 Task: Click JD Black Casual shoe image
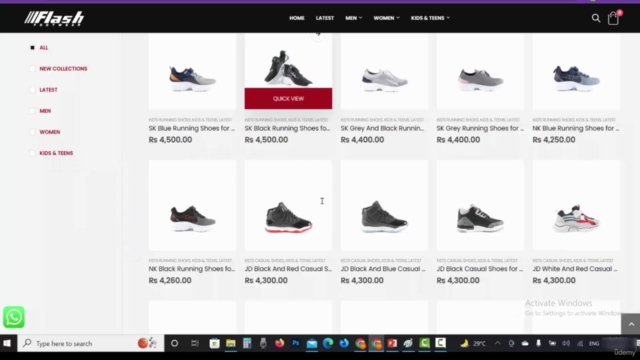click(480, 205)
